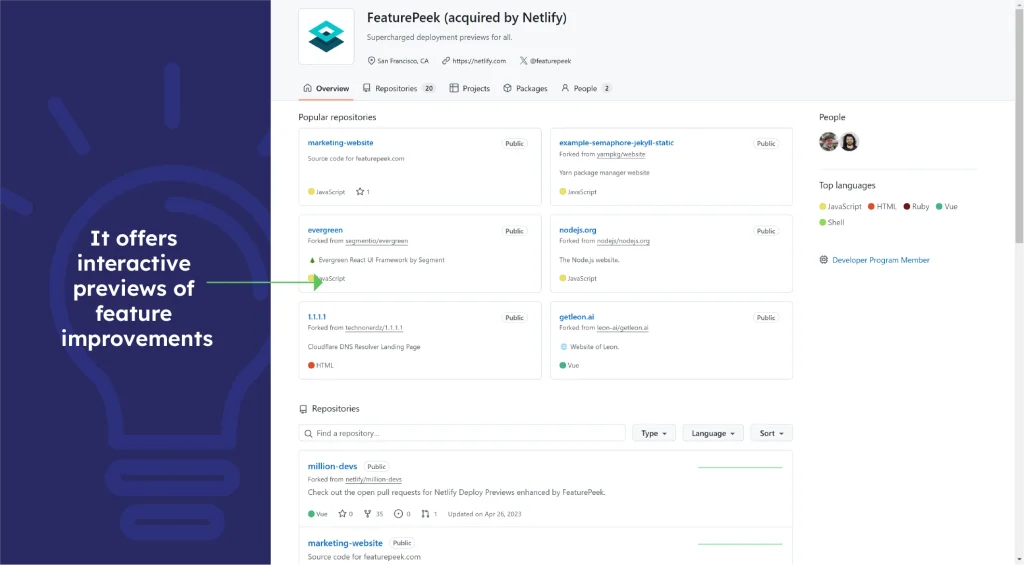Click the first member avatar under People
1024x565 pixels.
click(x=828, y=142)
